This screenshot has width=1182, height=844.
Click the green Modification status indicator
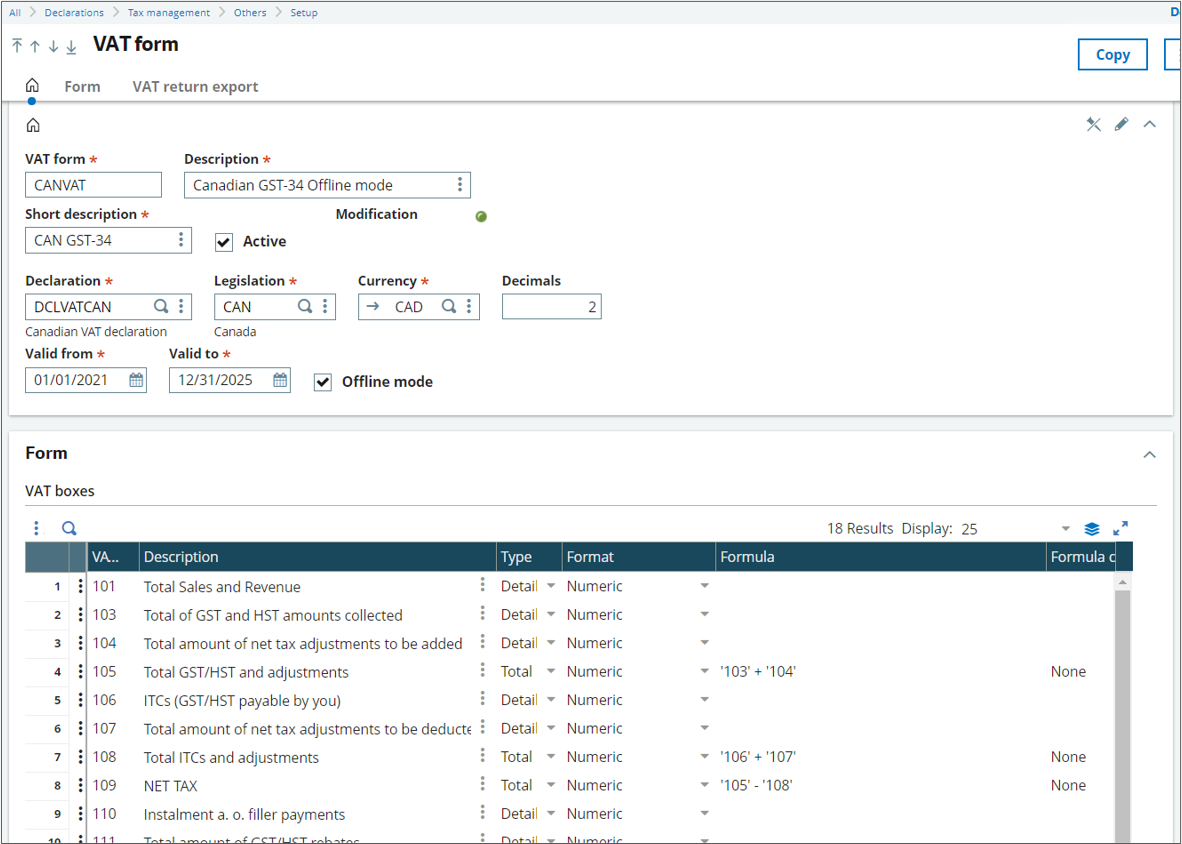click(x=481, y=216)
